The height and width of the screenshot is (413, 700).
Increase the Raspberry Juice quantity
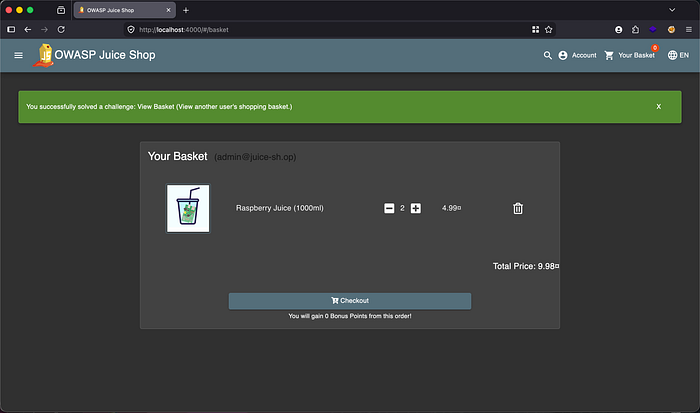point(416,208)
